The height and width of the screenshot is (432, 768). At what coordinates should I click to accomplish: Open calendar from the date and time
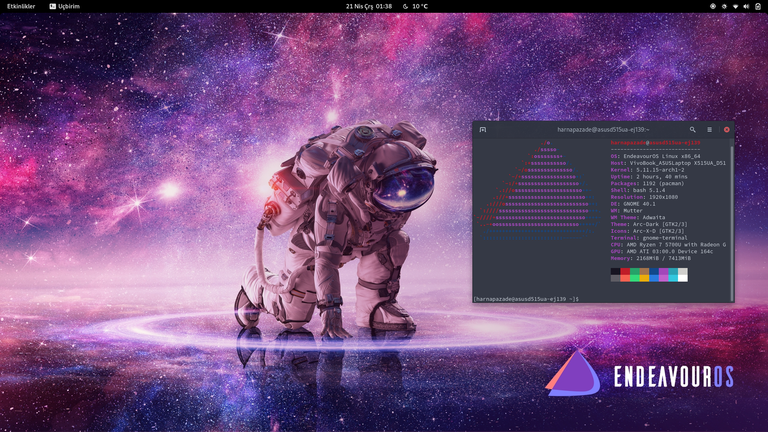pos(368,6)
